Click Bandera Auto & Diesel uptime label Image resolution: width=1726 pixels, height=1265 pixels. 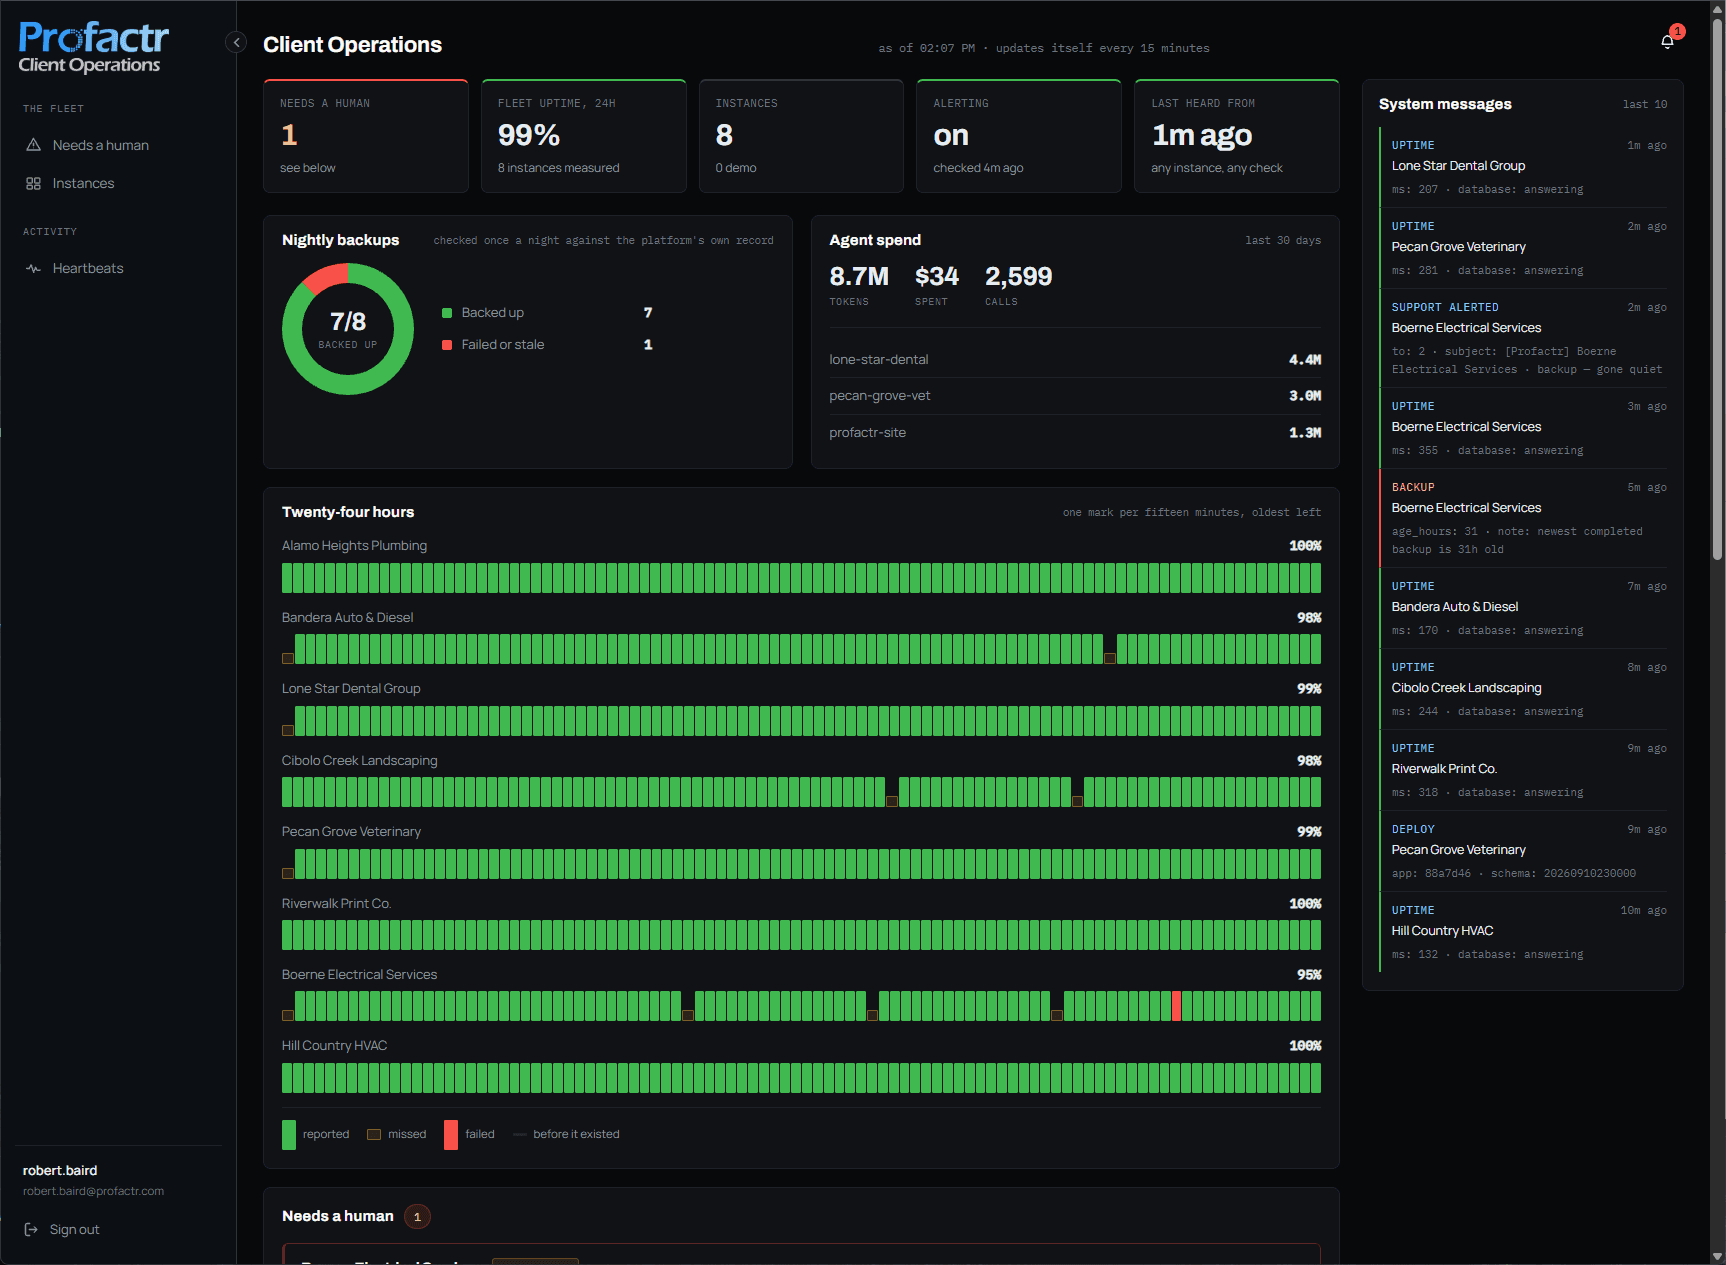347,617
